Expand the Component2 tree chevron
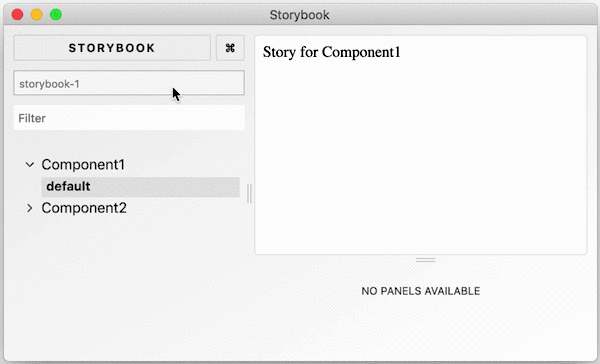Screen dimensions: 600x364 pos(30,208)
